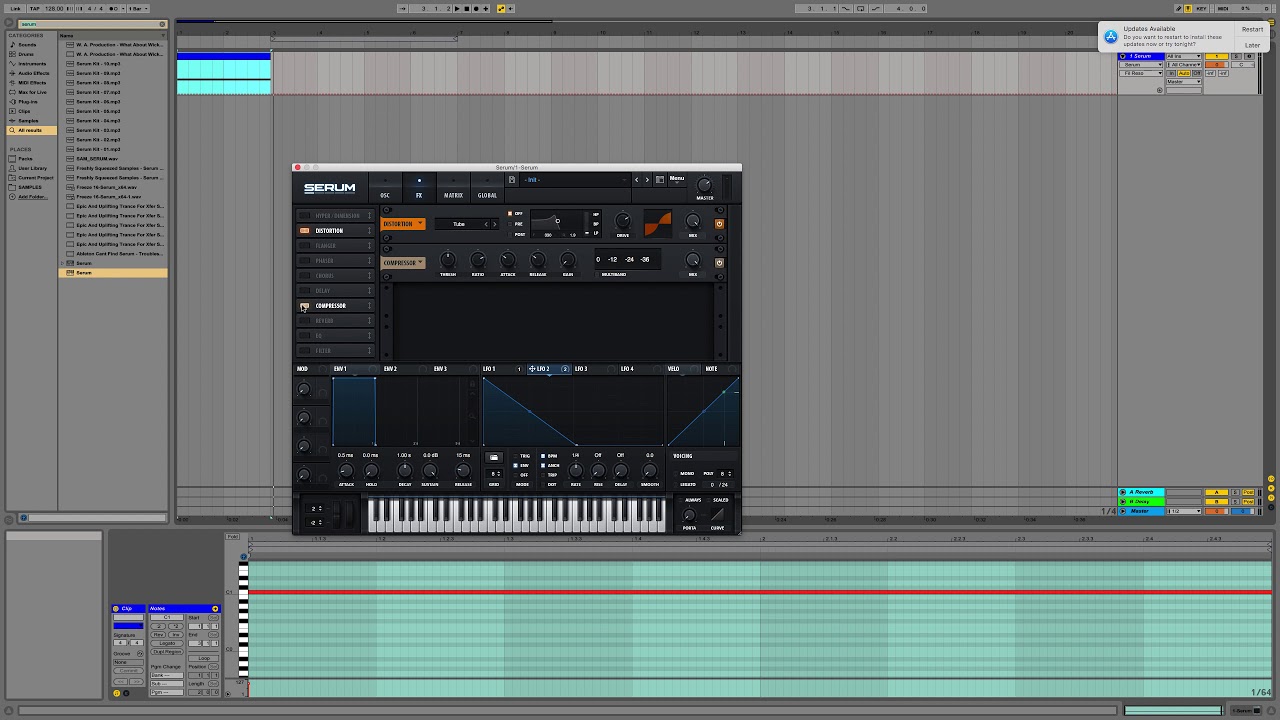Open the LFO shape folder icon

tap(494, 457)
